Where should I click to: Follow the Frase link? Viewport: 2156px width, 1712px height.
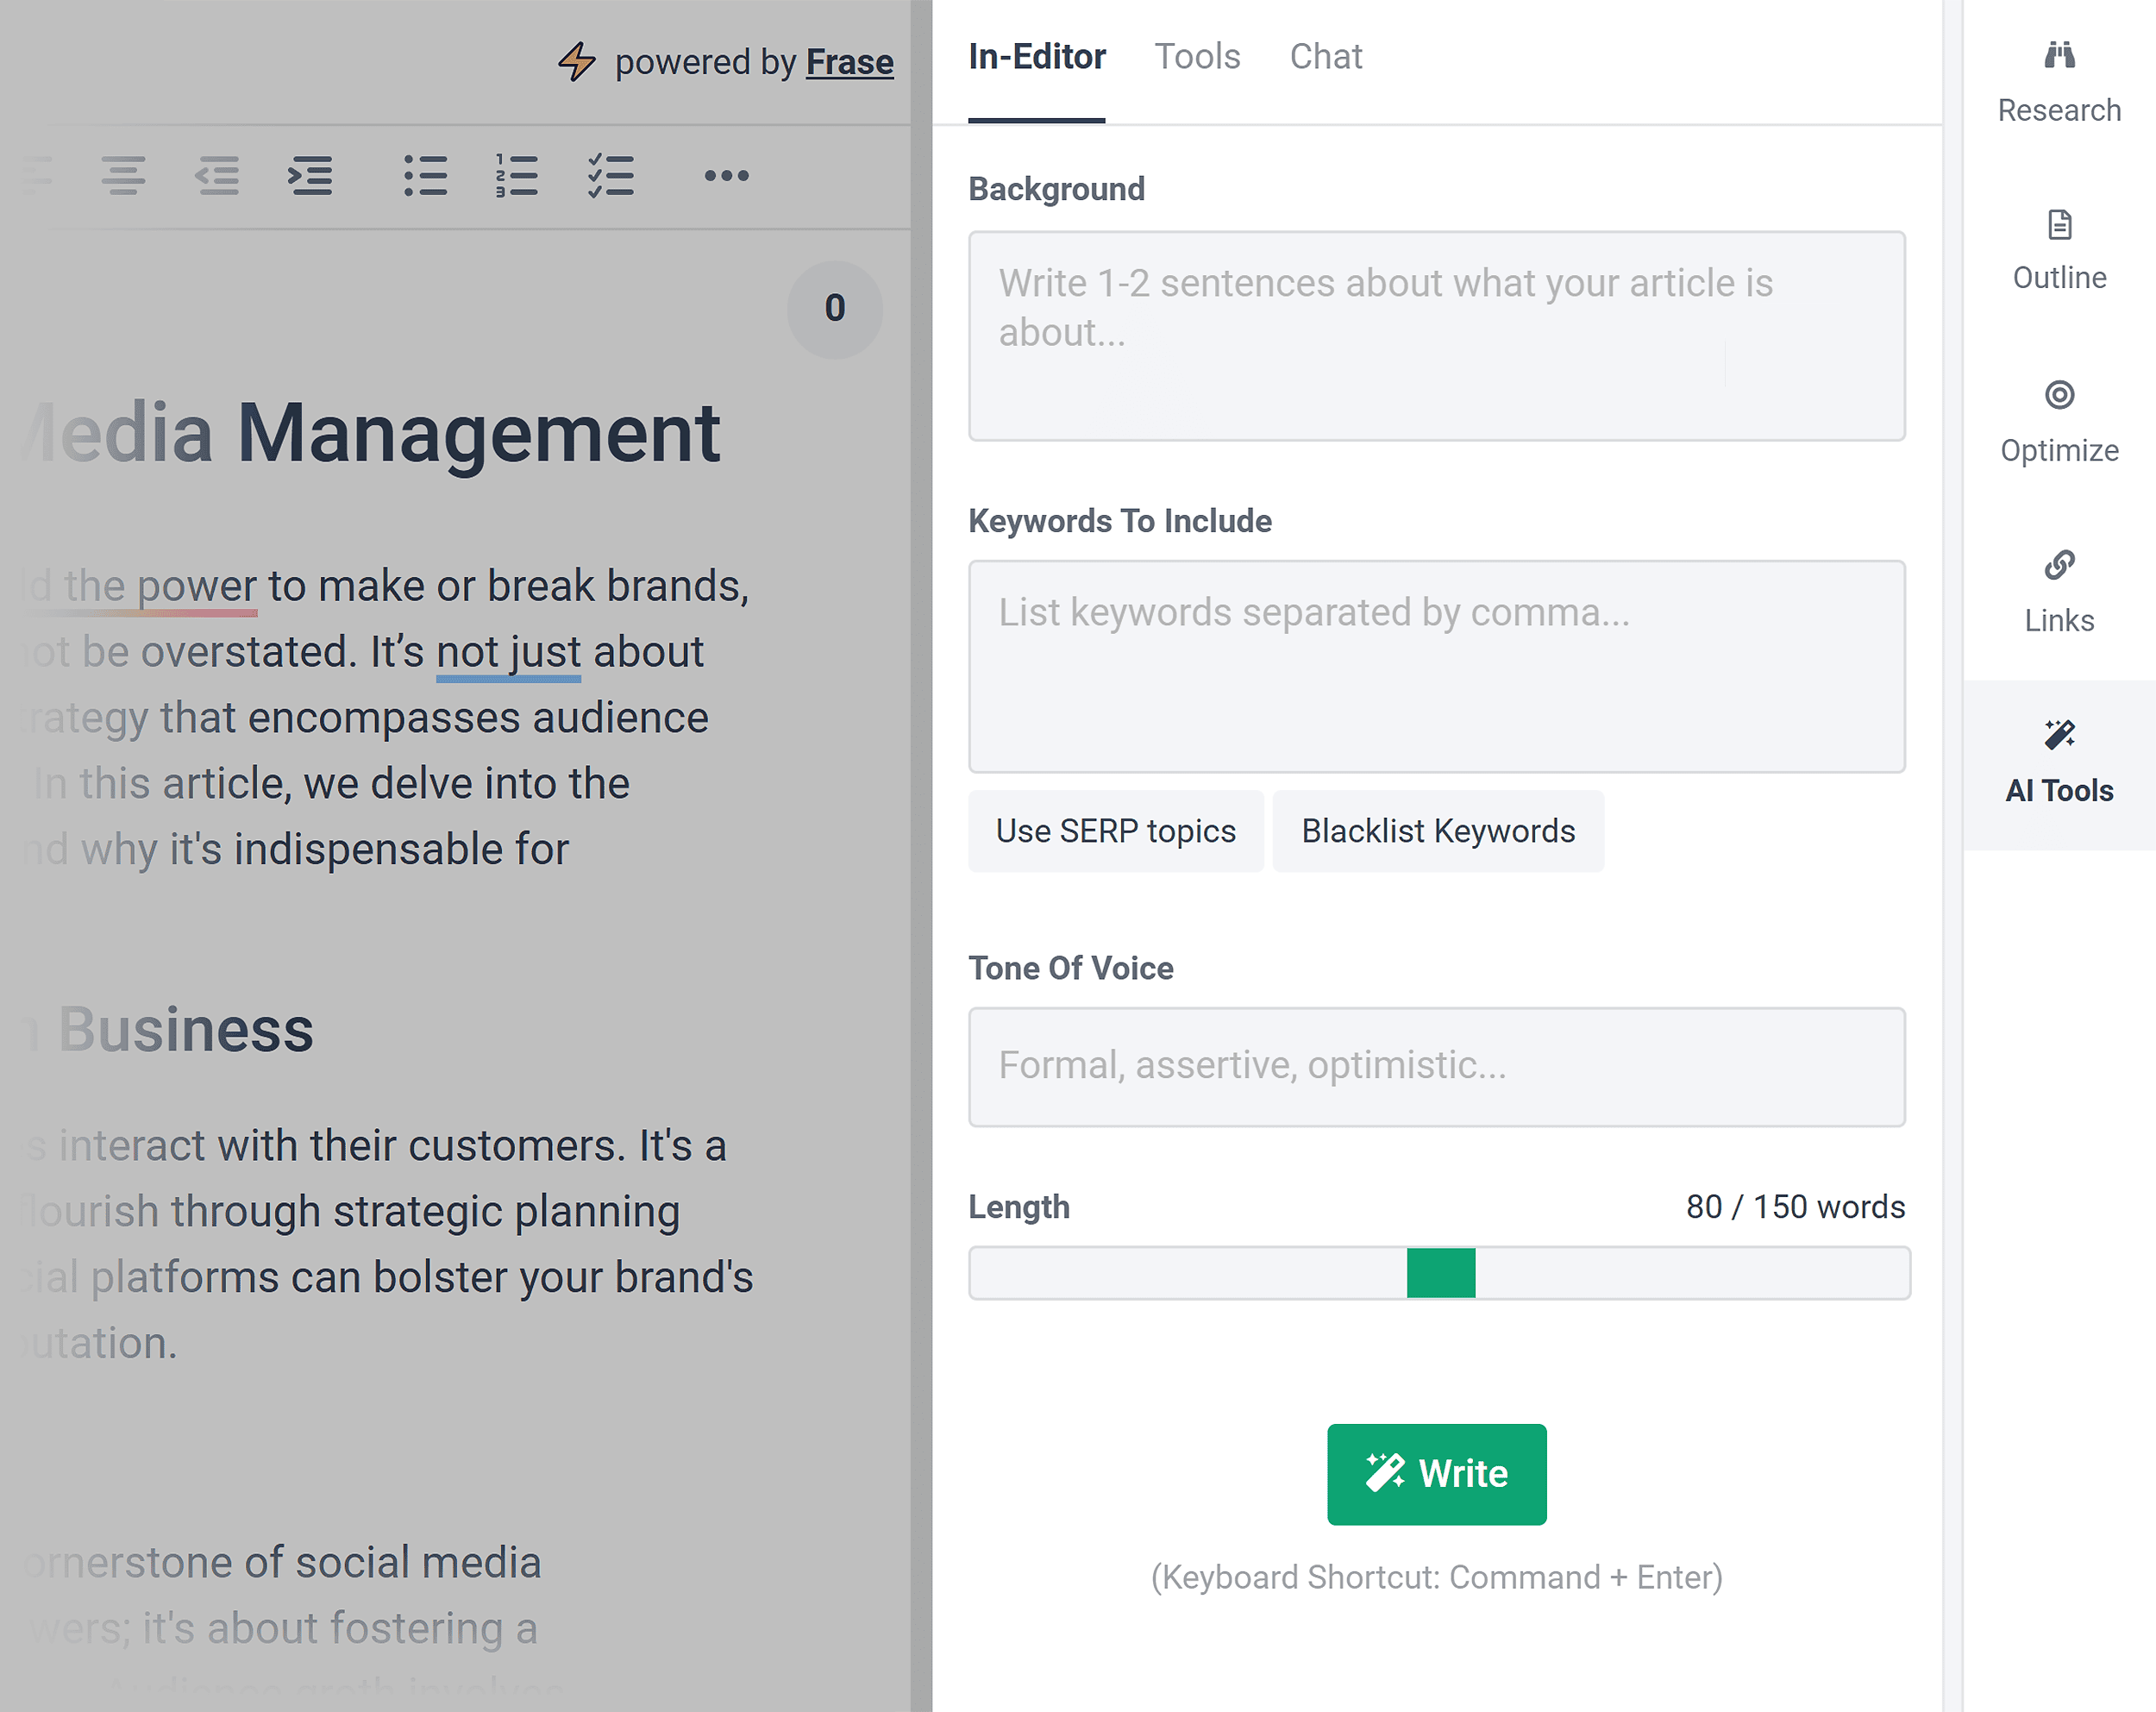(x=849, y=62)
